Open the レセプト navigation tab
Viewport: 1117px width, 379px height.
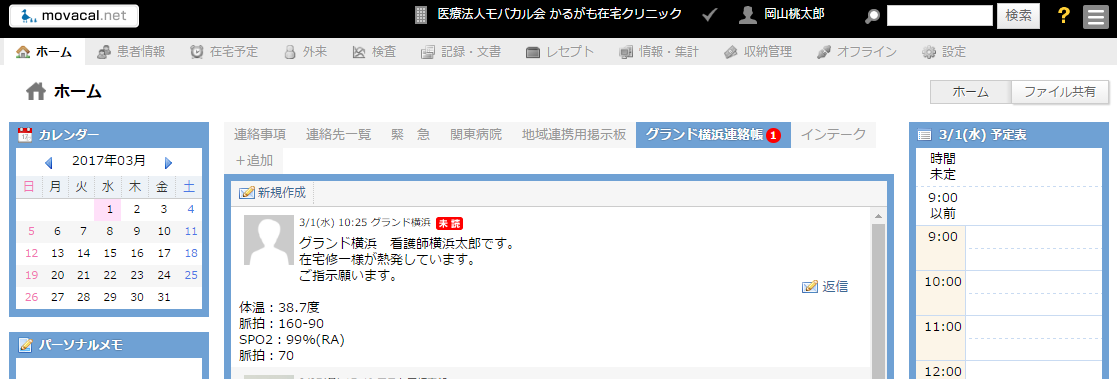[559, 51]
